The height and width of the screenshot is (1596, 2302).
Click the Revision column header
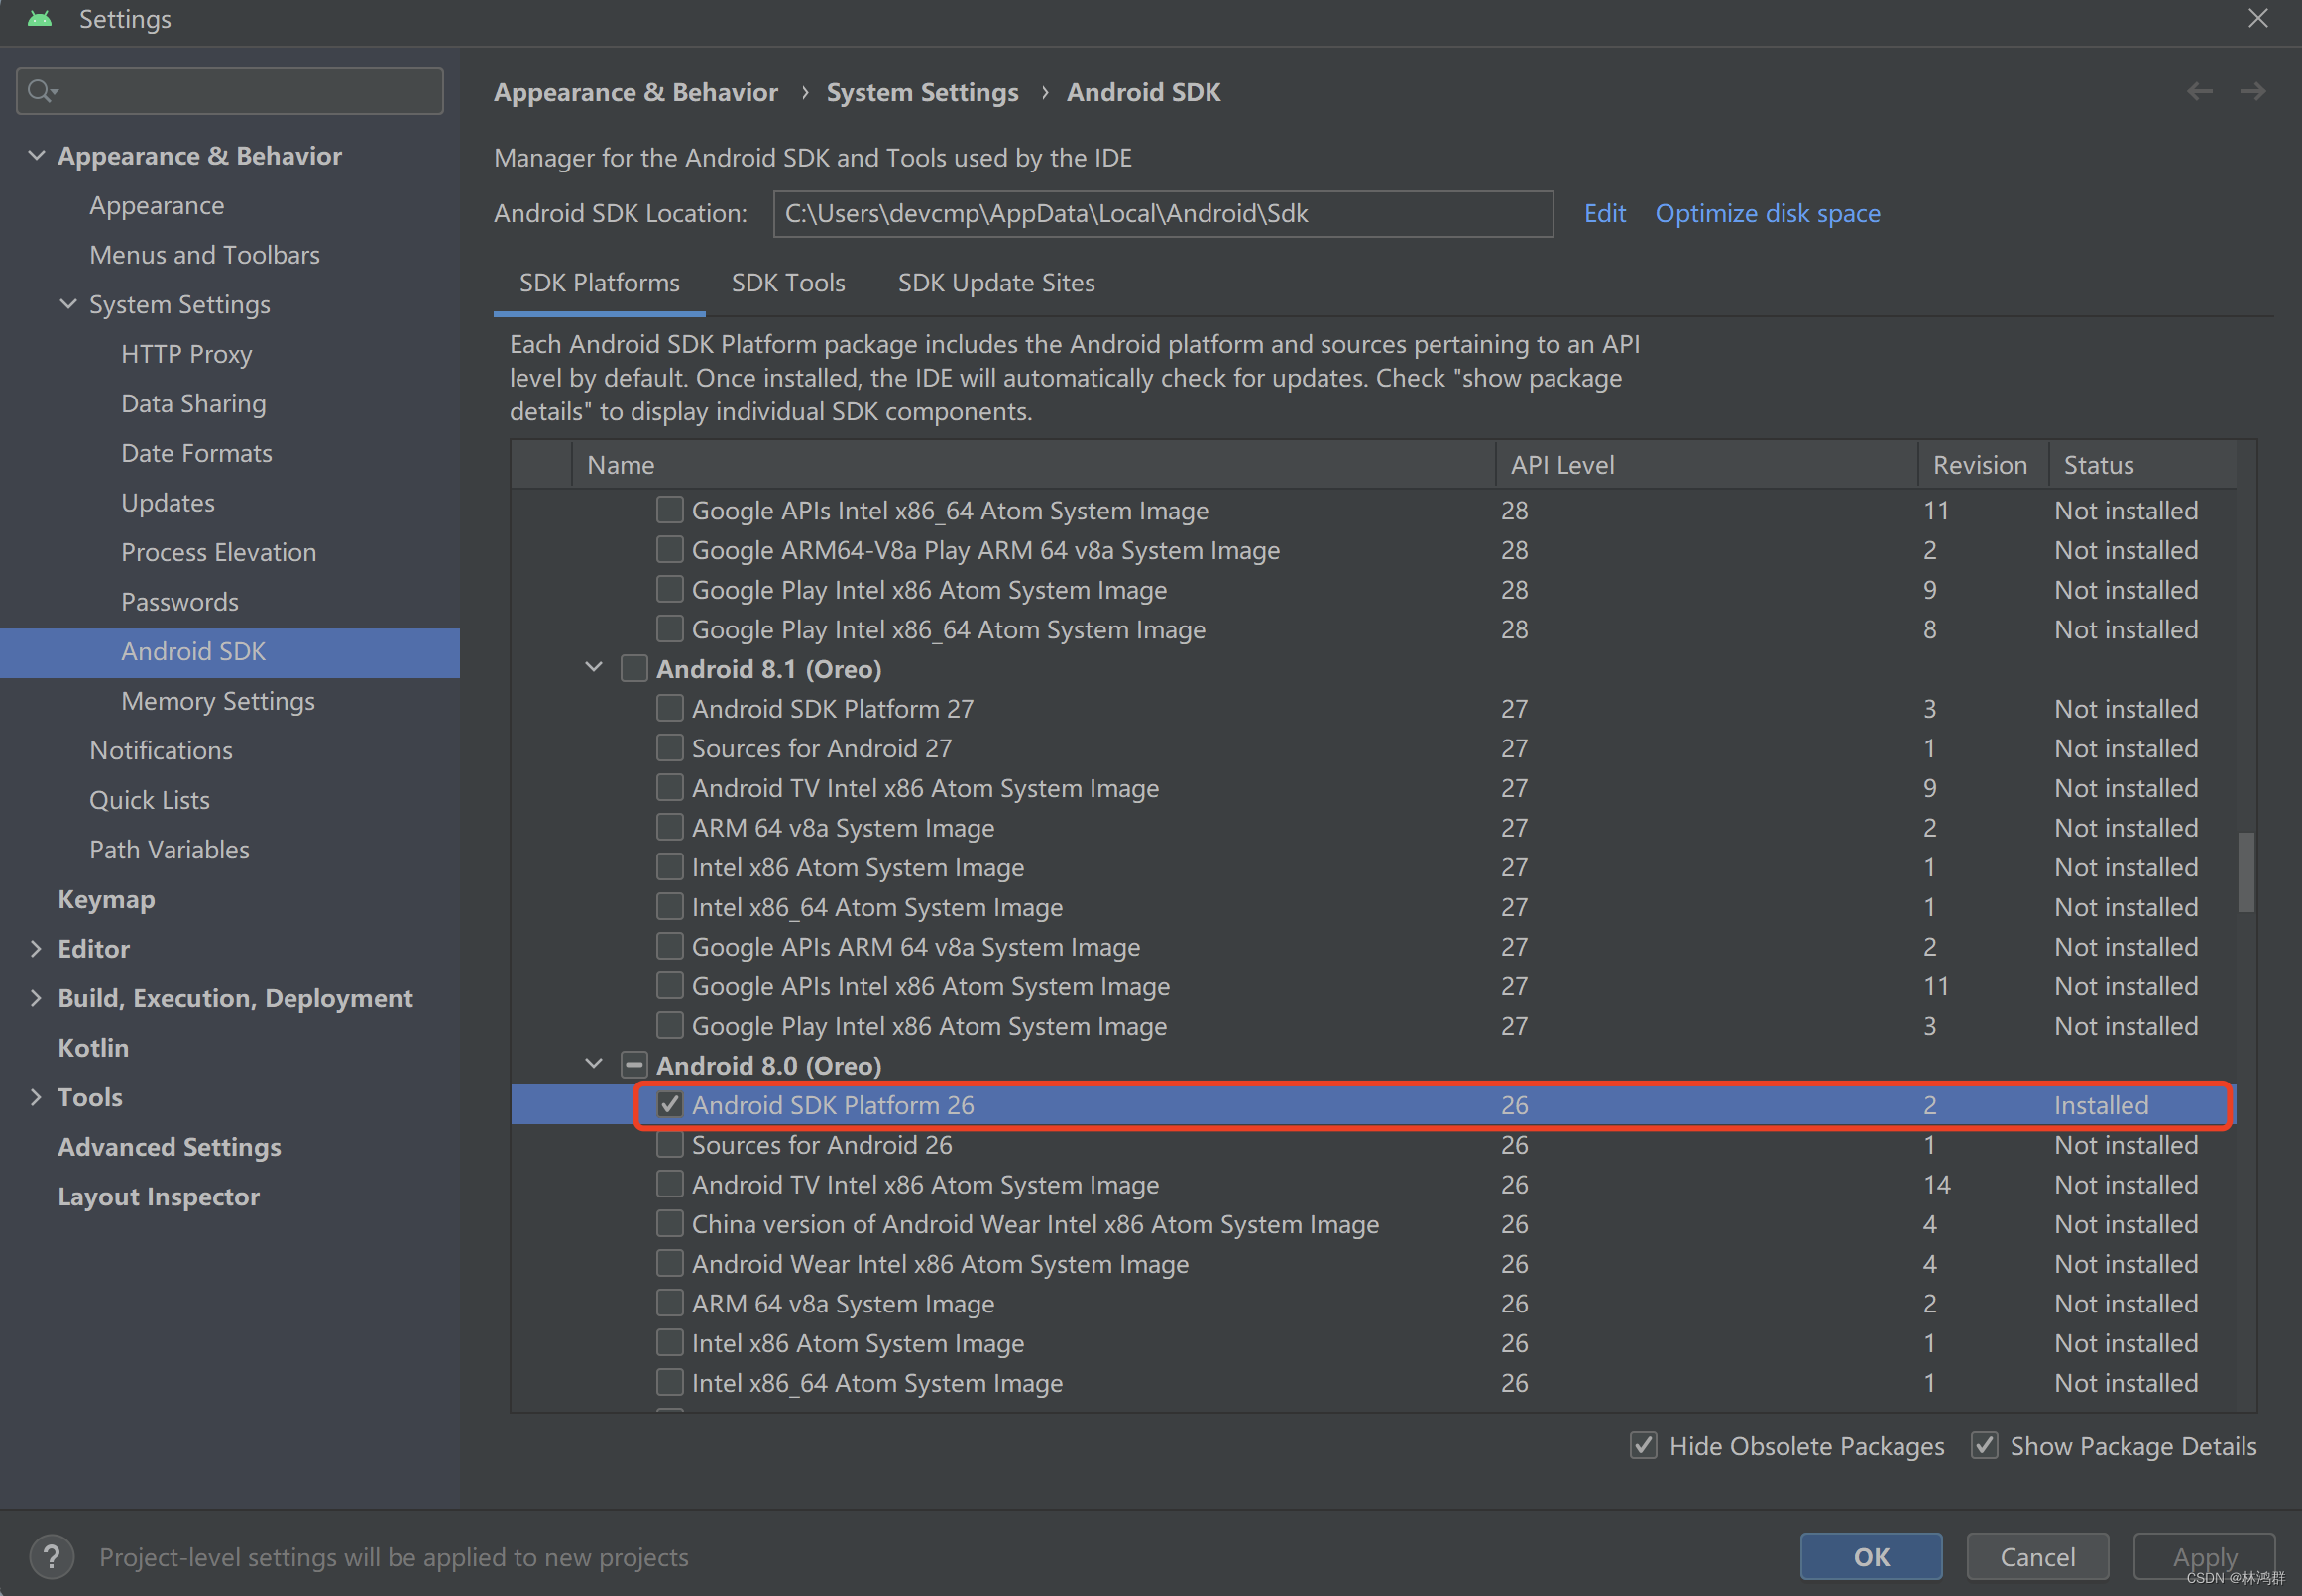(1983, 465)
